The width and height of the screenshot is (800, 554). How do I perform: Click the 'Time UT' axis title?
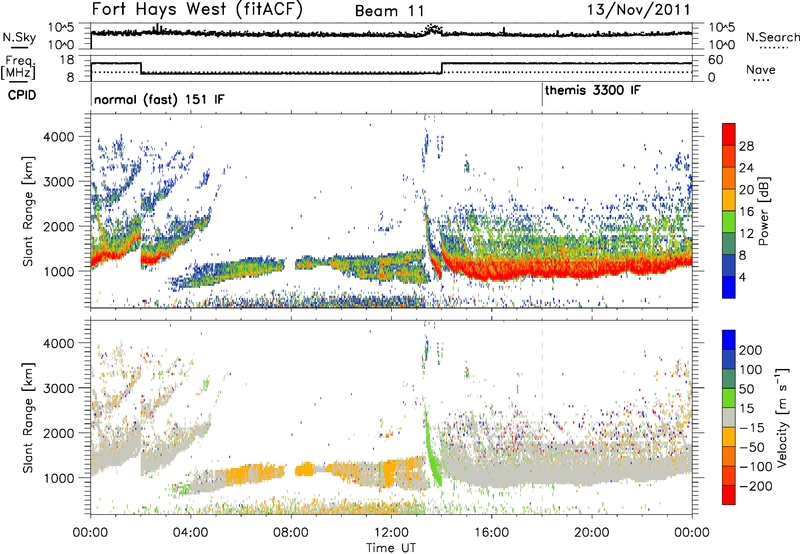[391, 548]
